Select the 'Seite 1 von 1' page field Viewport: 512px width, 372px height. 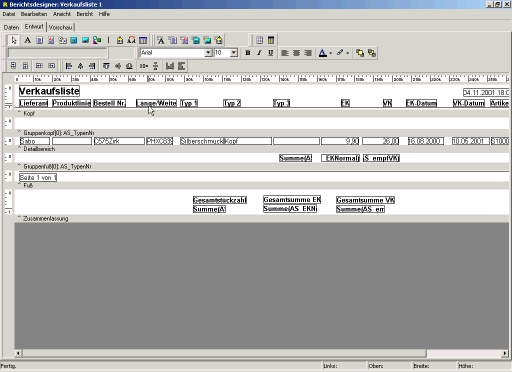[38, 178]
